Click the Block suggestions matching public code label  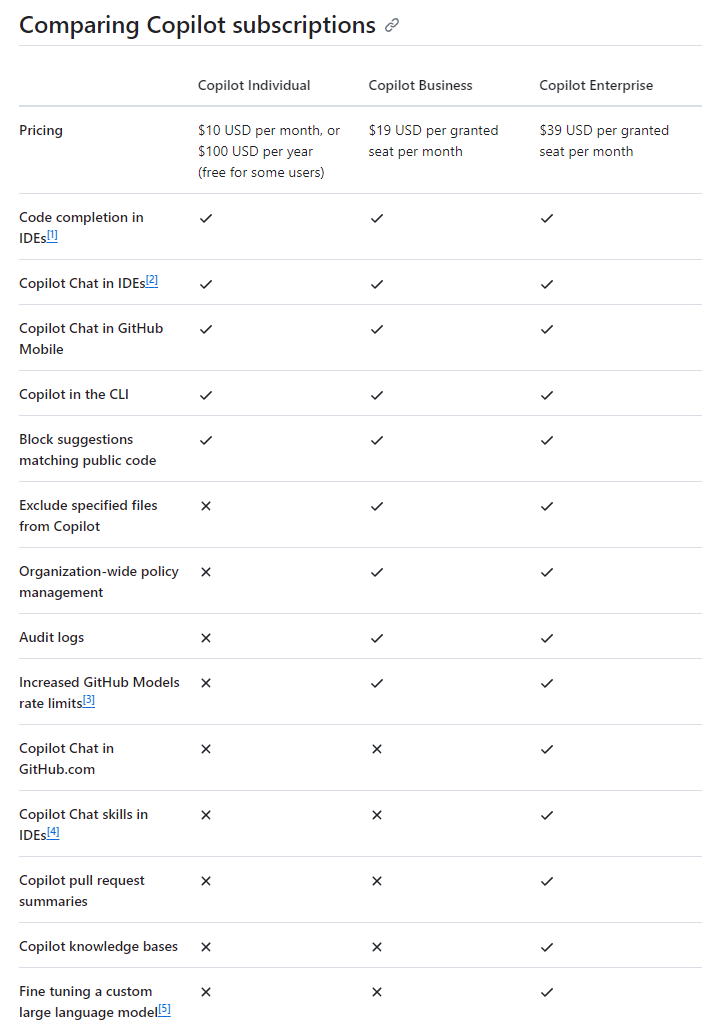(x=88, y=450)
